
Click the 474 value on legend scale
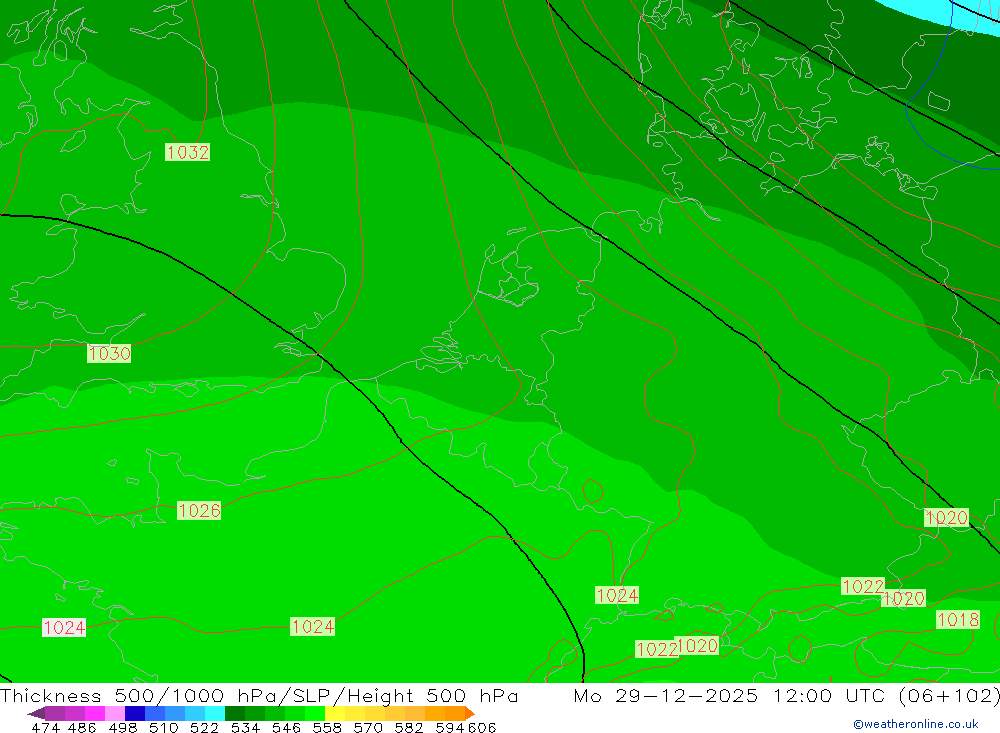45,728
